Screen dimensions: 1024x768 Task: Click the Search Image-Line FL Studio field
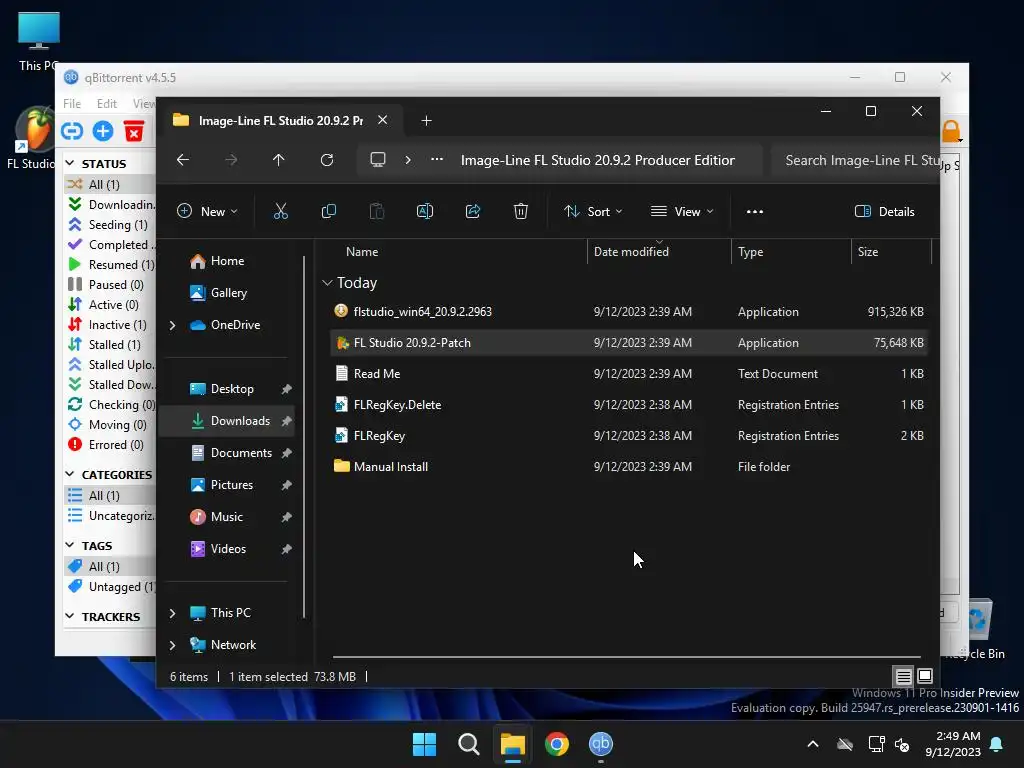(x=855, y=160)
